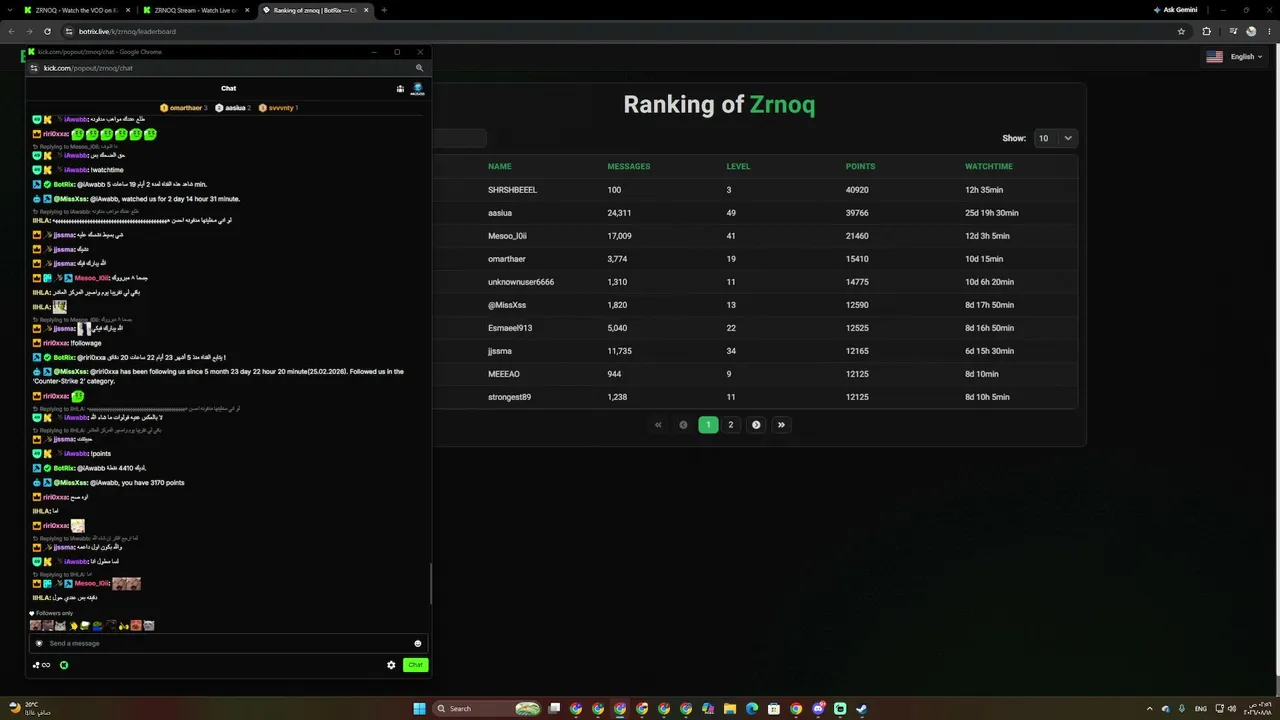
Task: Go to the previous leaderboard page arrow
Action: pyautogui.click(x=683, y=425)
